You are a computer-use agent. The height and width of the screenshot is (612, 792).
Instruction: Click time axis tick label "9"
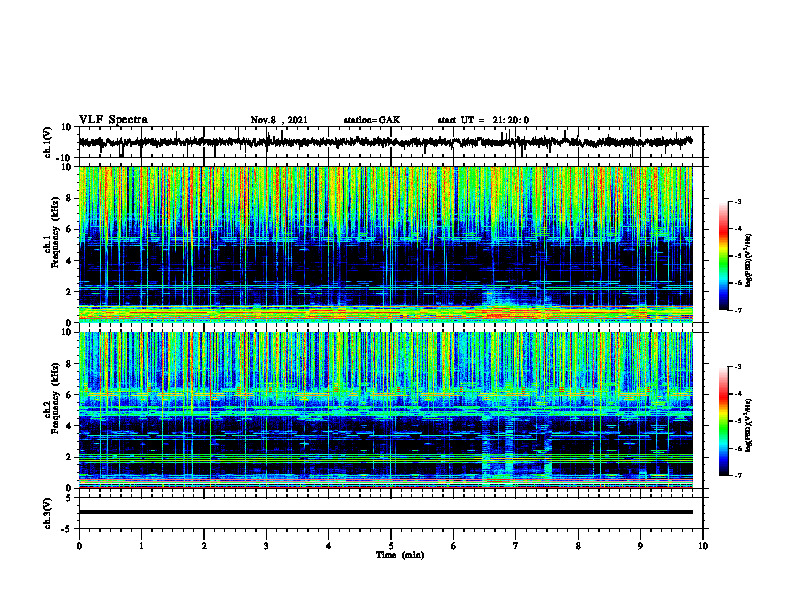[x=640, y=545]
